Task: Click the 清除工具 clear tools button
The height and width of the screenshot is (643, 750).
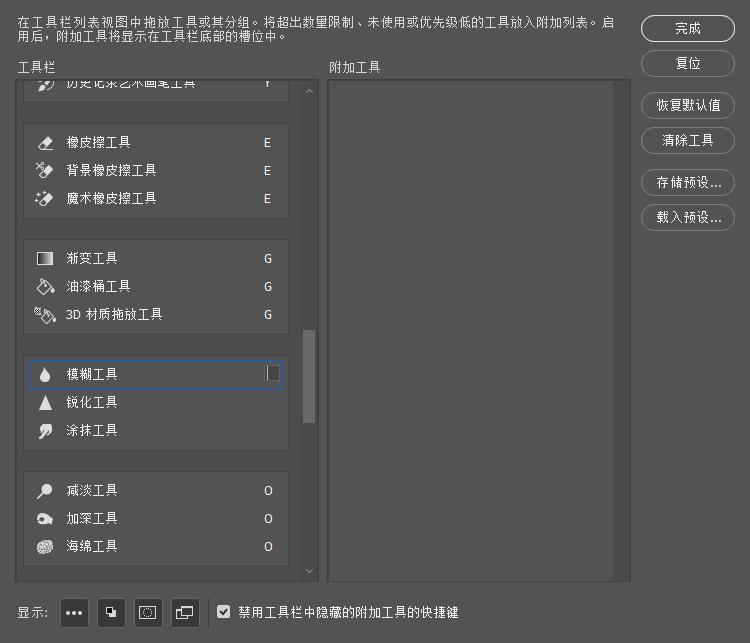Action: click(687, 140)
